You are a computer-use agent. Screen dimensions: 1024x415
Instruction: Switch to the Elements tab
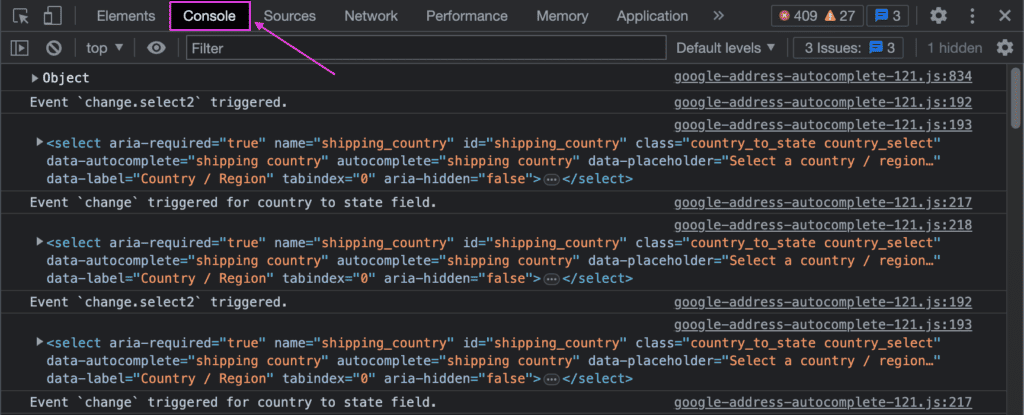pos(126,16)
